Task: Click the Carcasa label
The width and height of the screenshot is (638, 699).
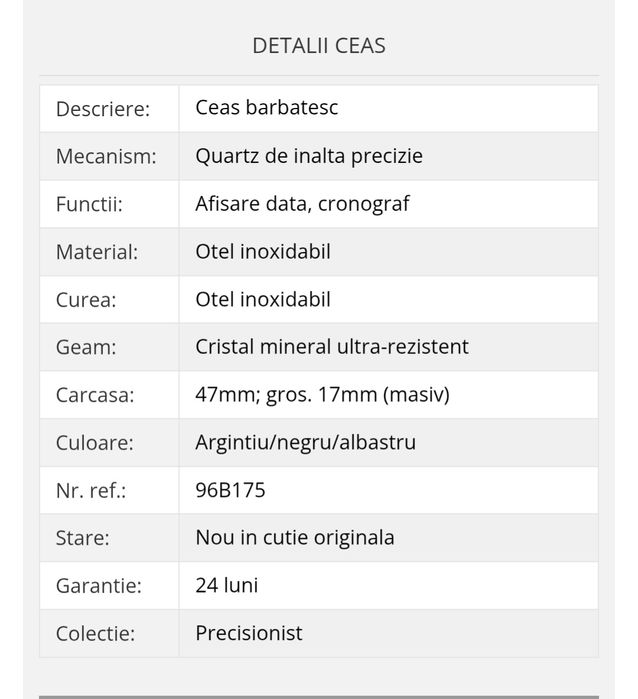Action: 94,396
